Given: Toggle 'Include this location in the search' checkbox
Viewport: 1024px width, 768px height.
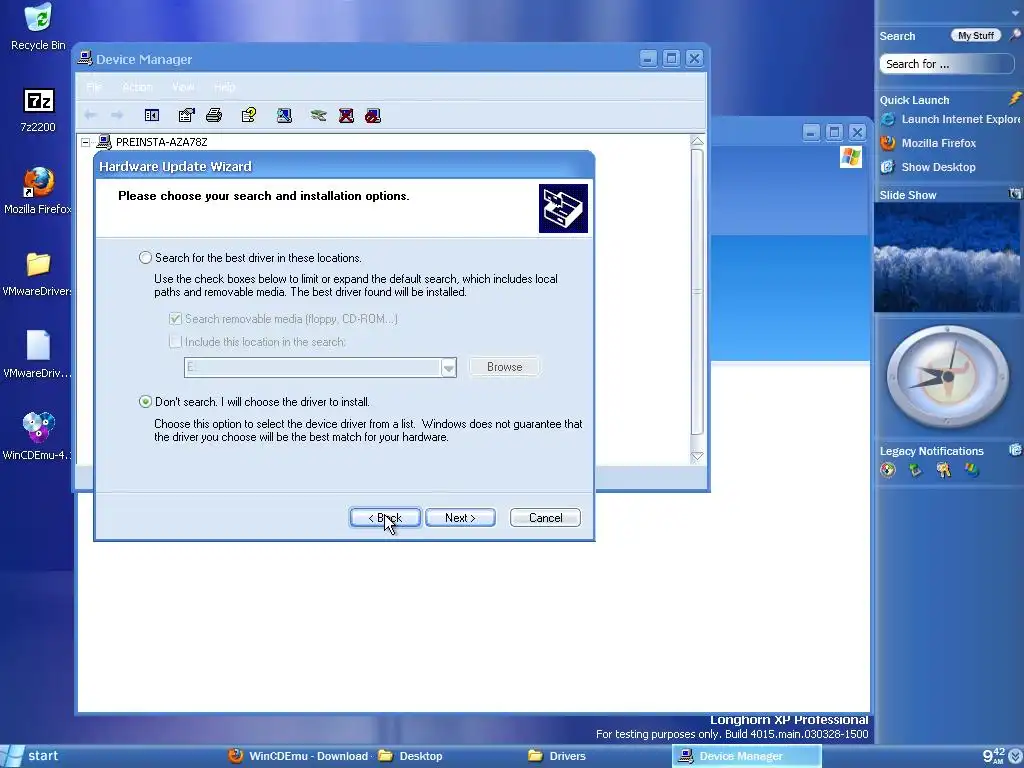Looking at the screenshot, I should (x=175, y=342).
